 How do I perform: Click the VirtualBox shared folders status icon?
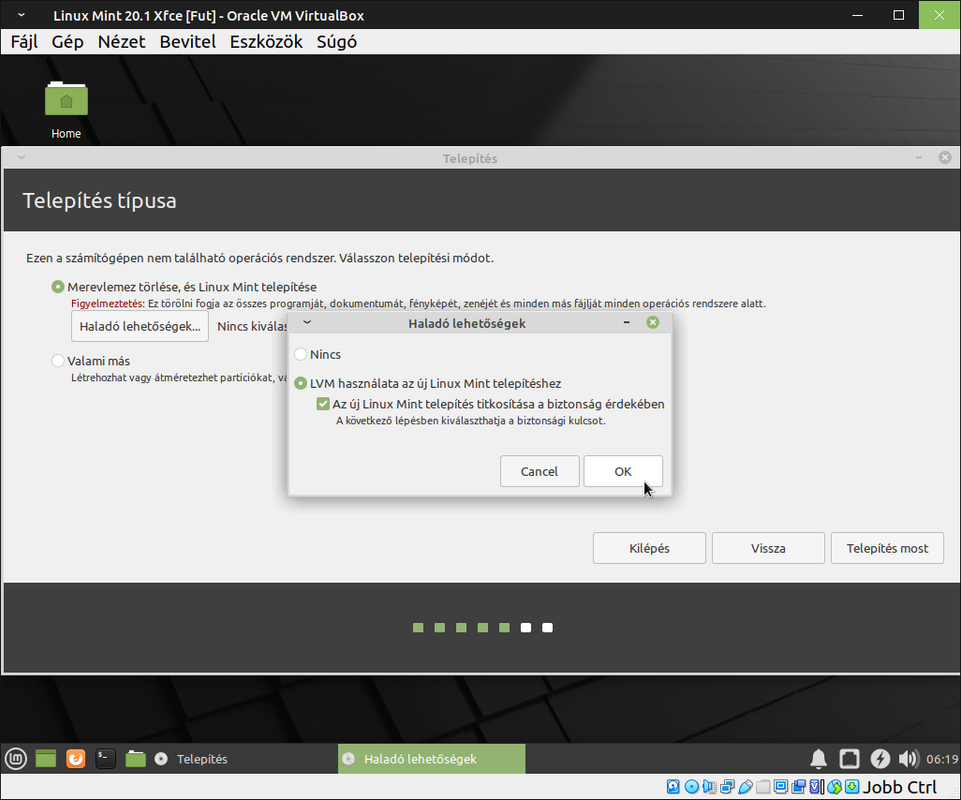coord(763,787)
